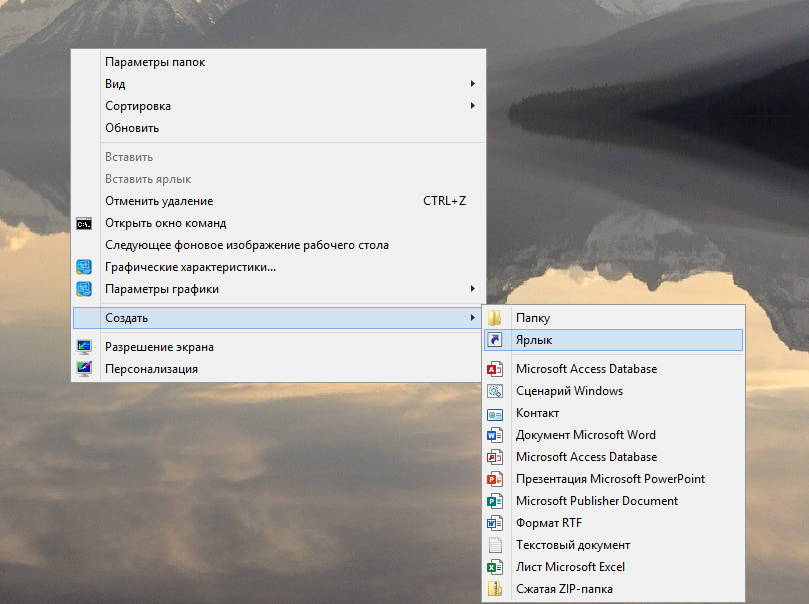Open the Вид menu entry

pyautogui.click(x=278, y=84)
